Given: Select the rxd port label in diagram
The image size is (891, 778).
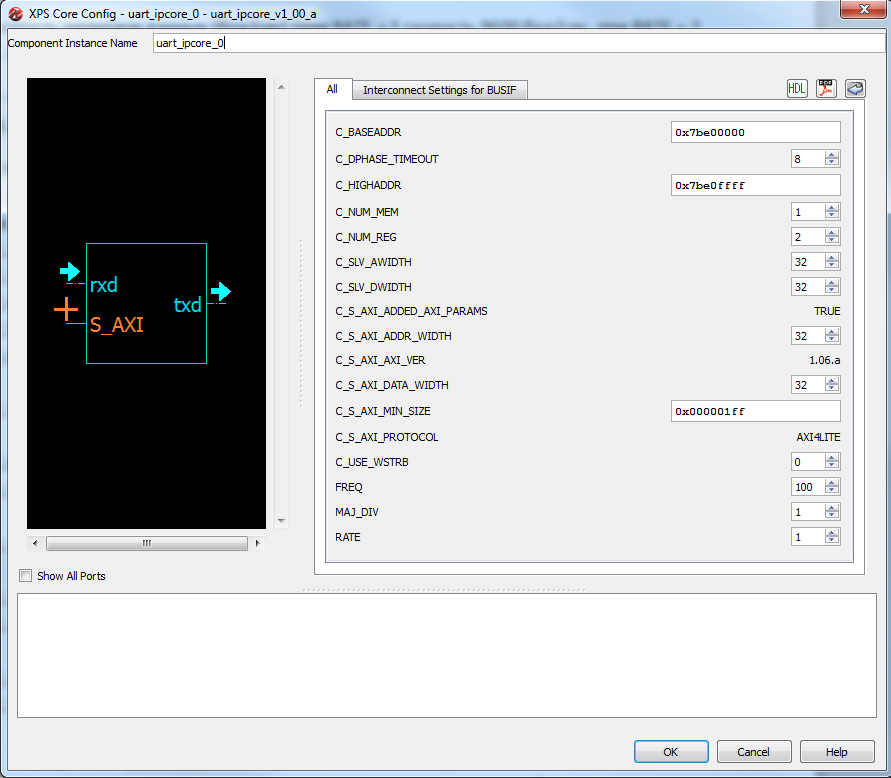Looking at the screenshot, I should 103,285.
